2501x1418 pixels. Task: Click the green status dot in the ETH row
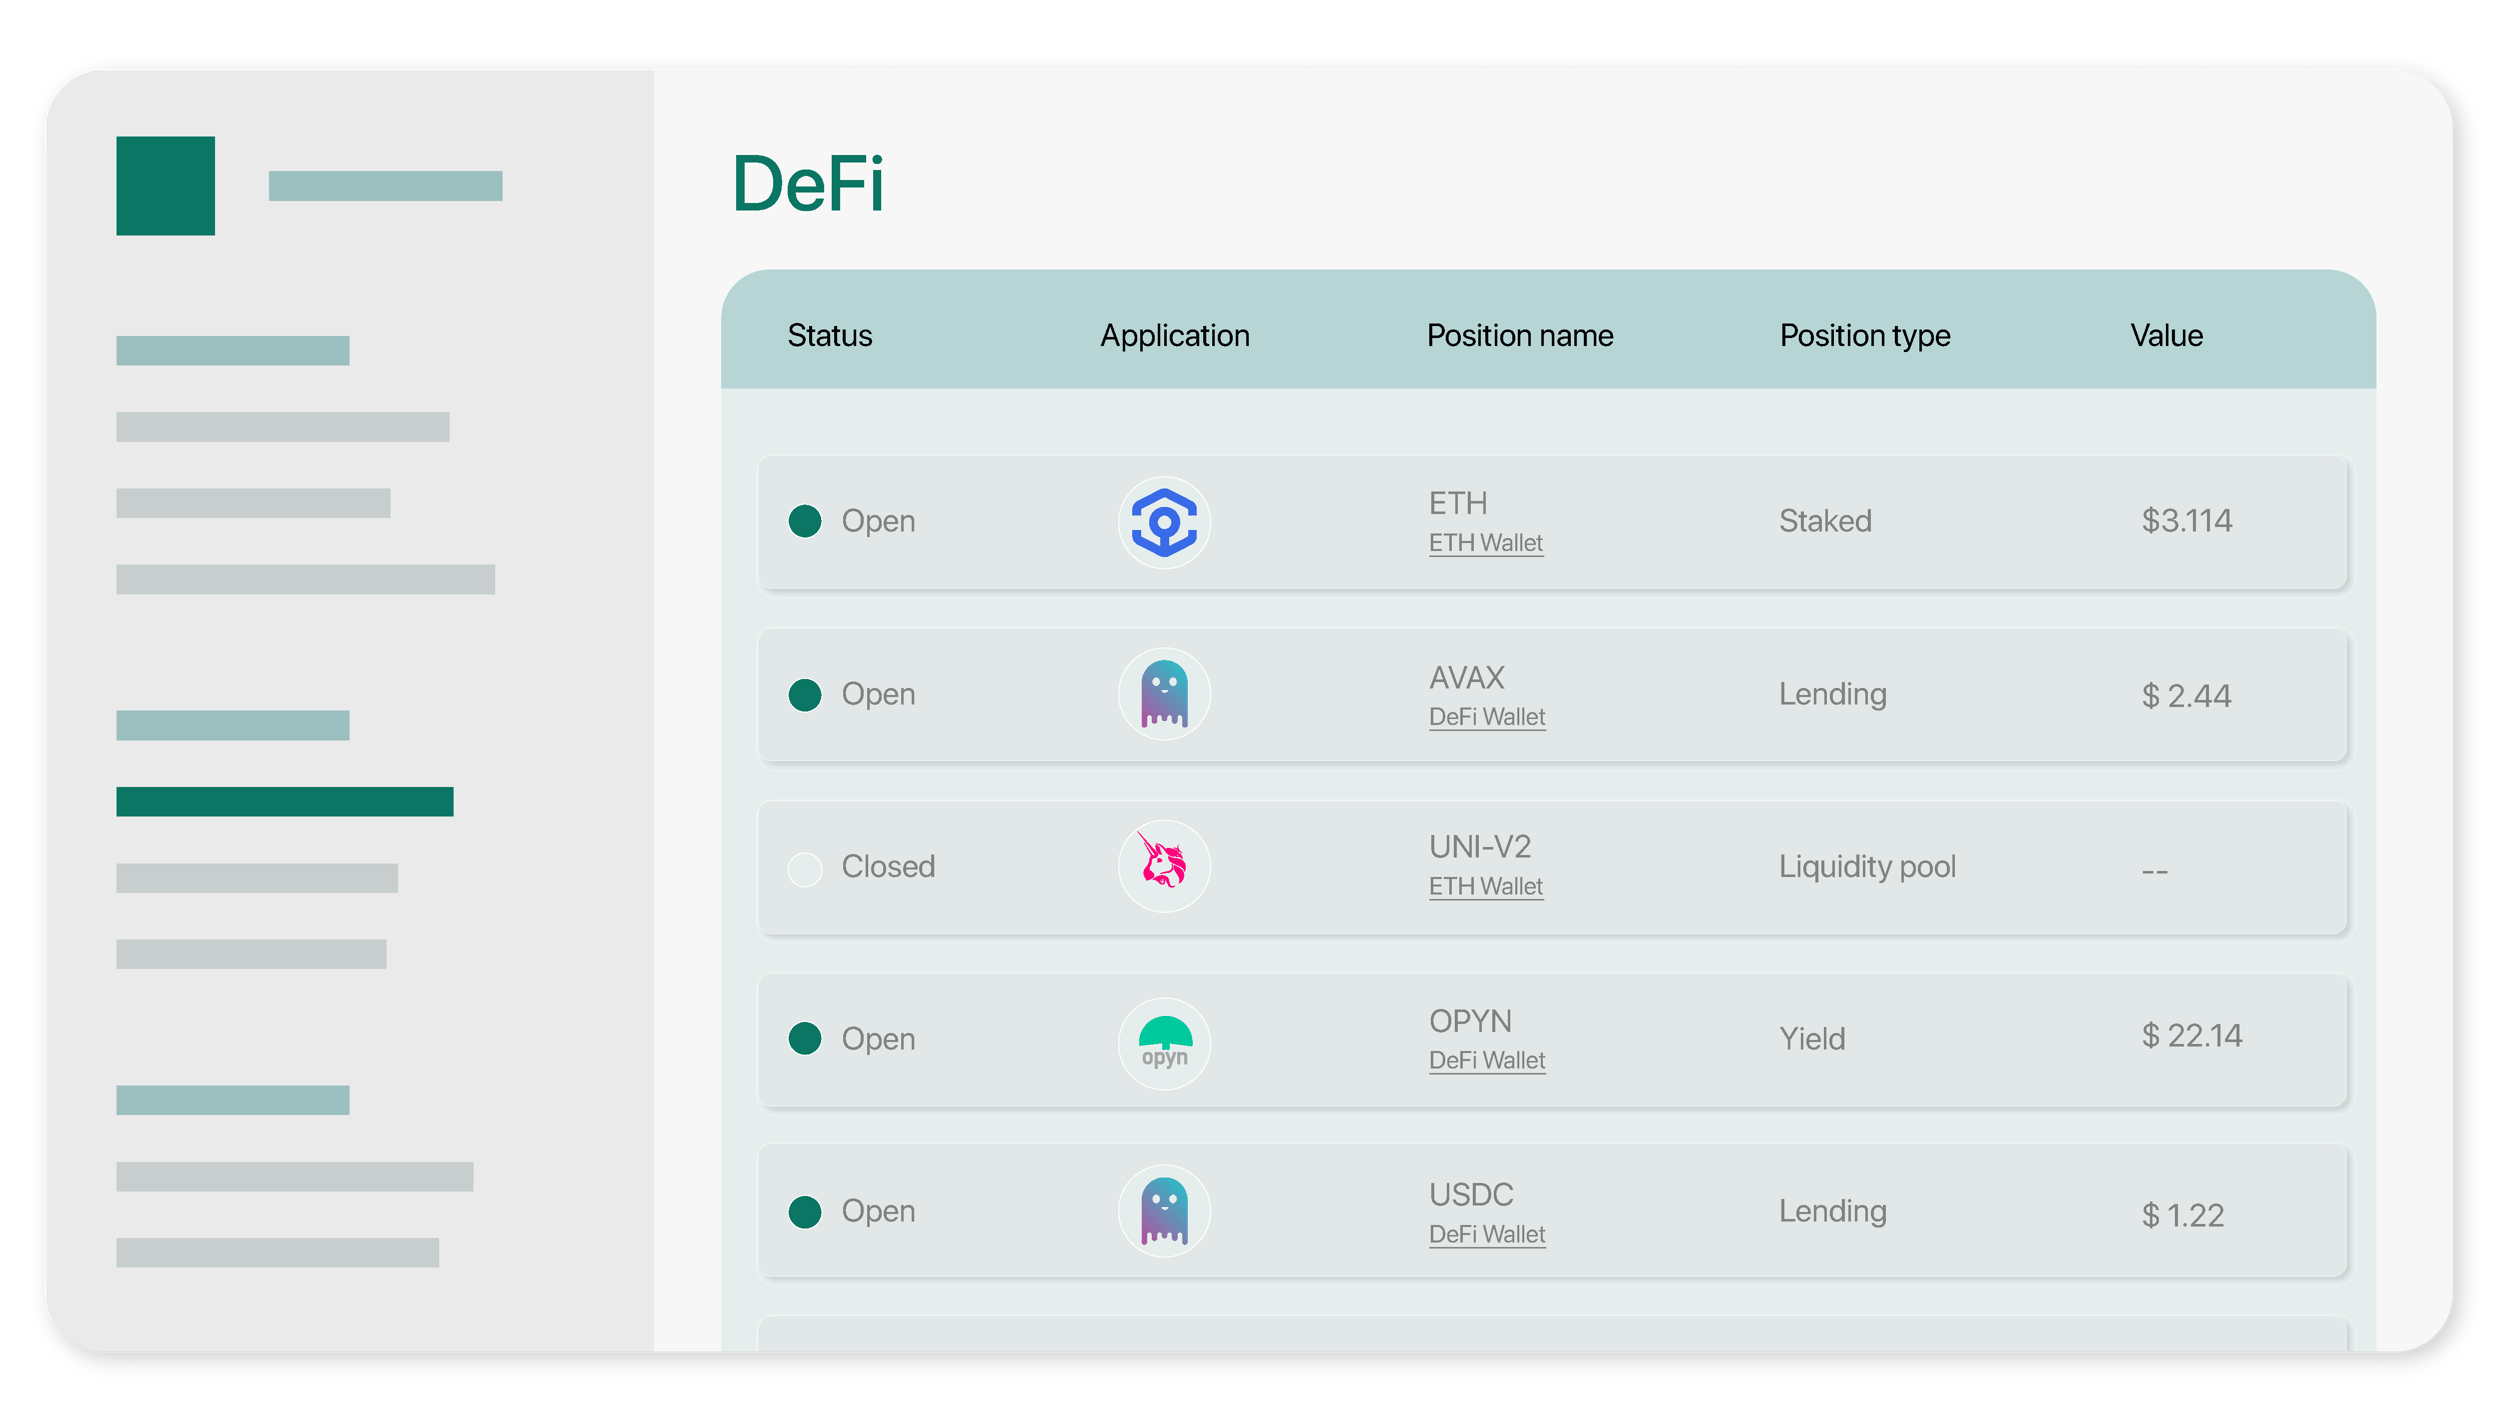click(x=805, y=521)
